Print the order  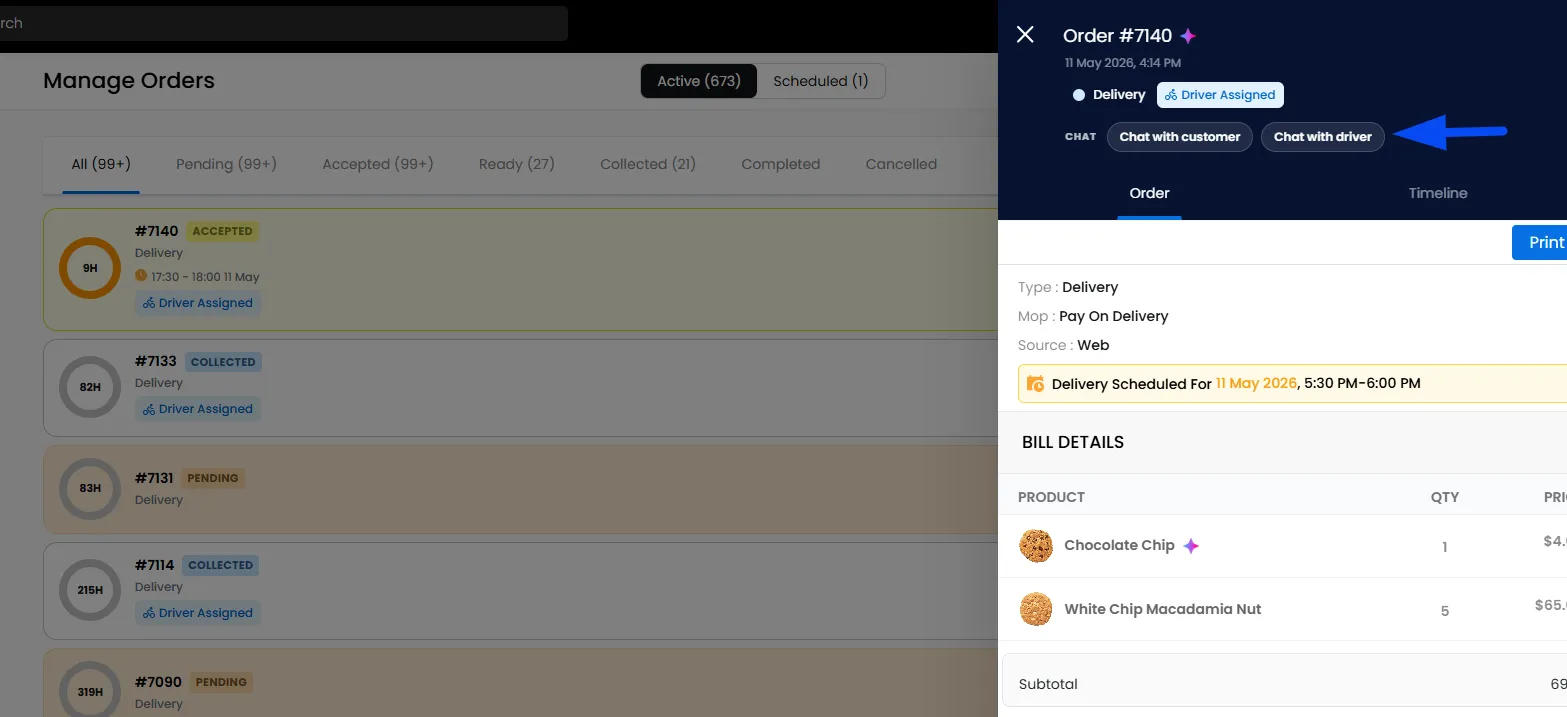tap(1540, 242)
